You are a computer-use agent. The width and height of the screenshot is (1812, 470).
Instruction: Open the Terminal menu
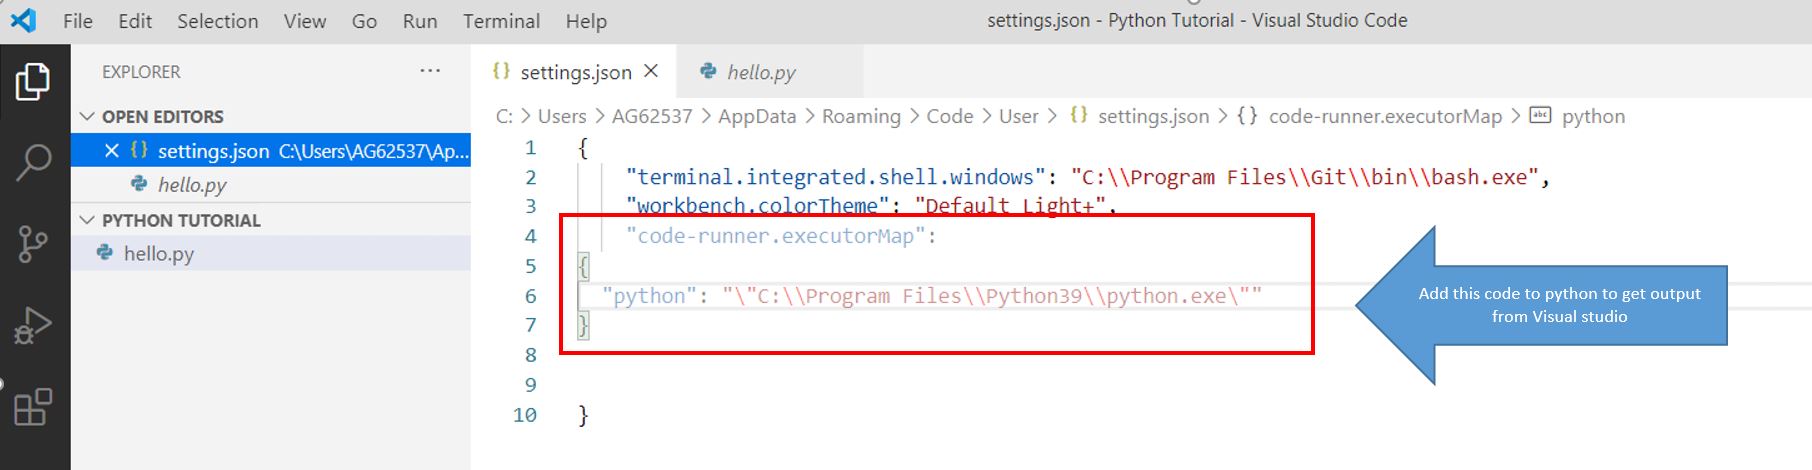(x=501, y=21)
